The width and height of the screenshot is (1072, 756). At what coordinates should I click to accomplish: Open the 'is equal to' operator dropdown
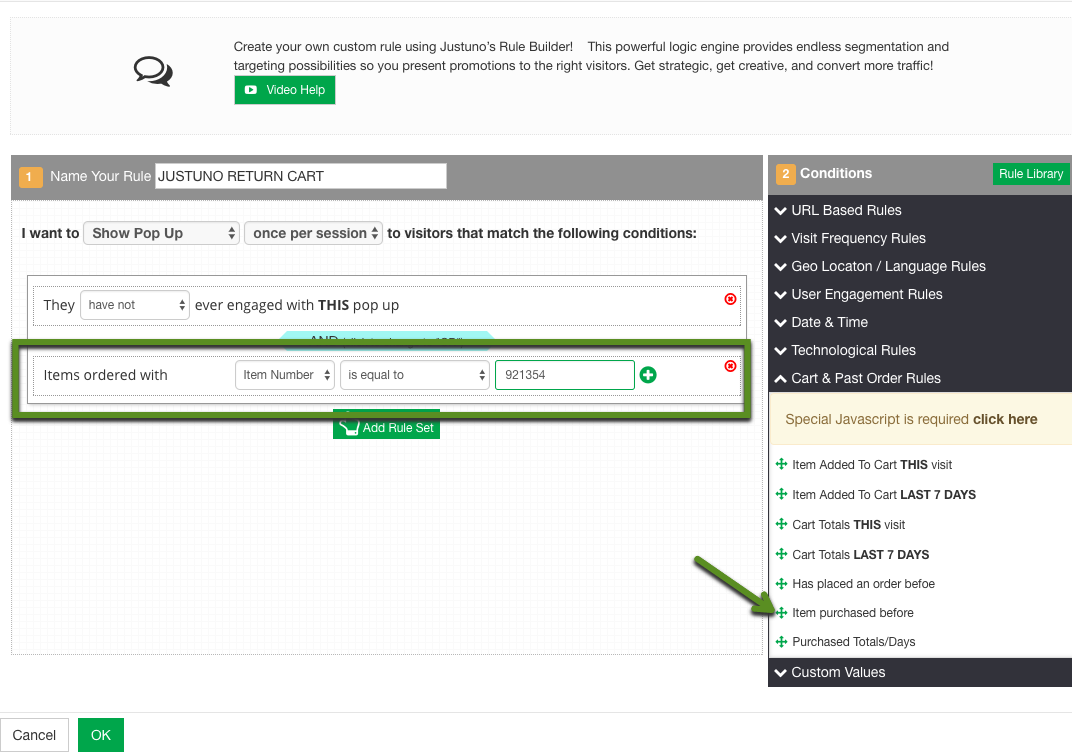(414, 375)
